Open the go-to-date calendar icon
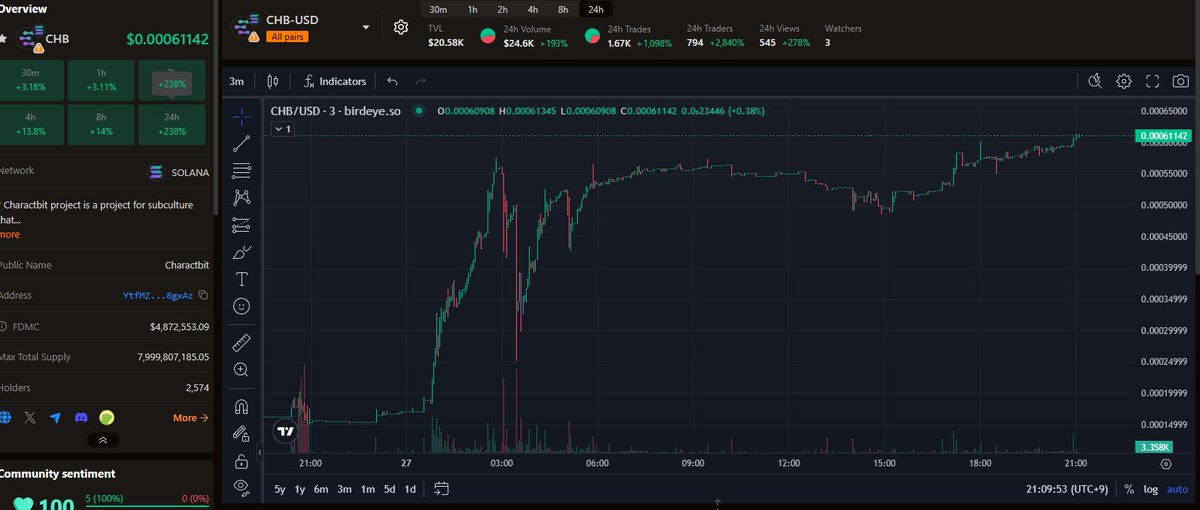The width and height of the screenshot is (1200, 510). (x=441, y=489)
